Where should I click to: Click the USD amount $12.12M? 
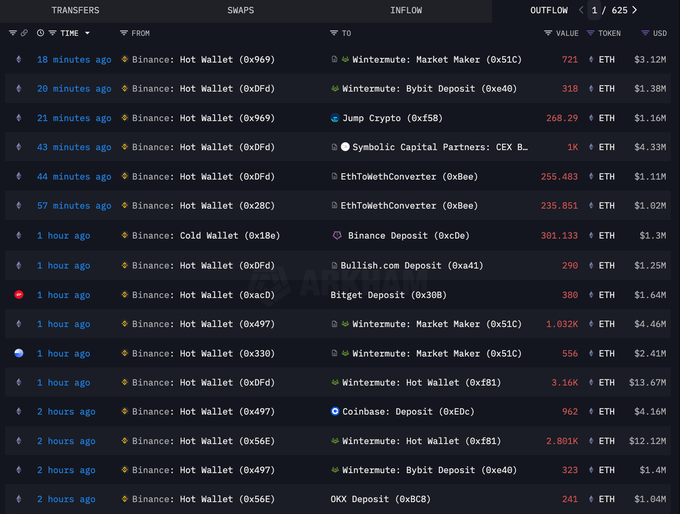point(647,441)
